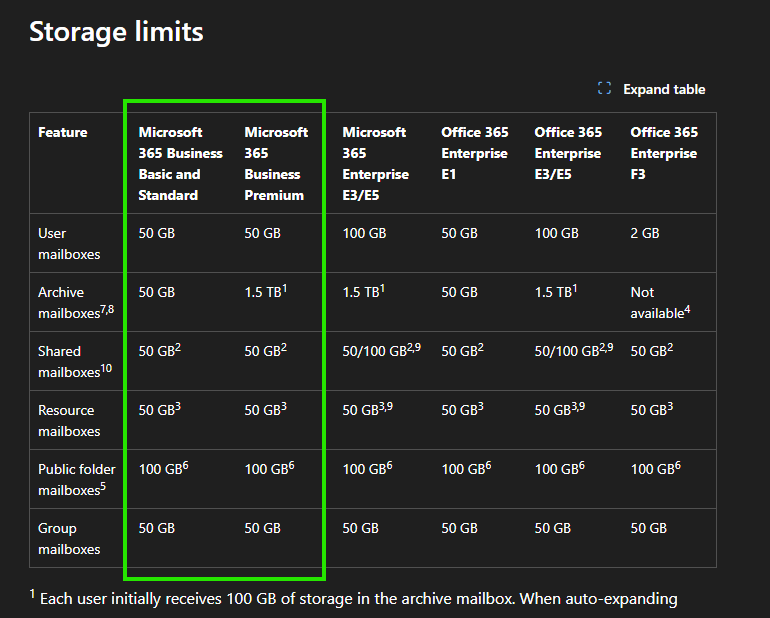Select Microsoft 365 Enterprise E3/E5 column header

tap(376, 164)
